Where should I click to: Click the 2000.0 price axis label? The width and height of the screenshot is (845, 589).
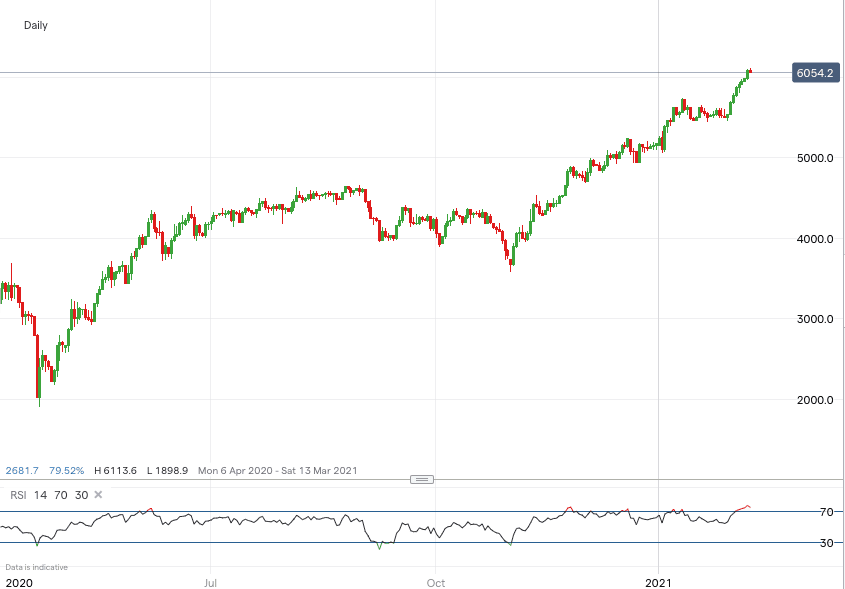tap(816, 400)
